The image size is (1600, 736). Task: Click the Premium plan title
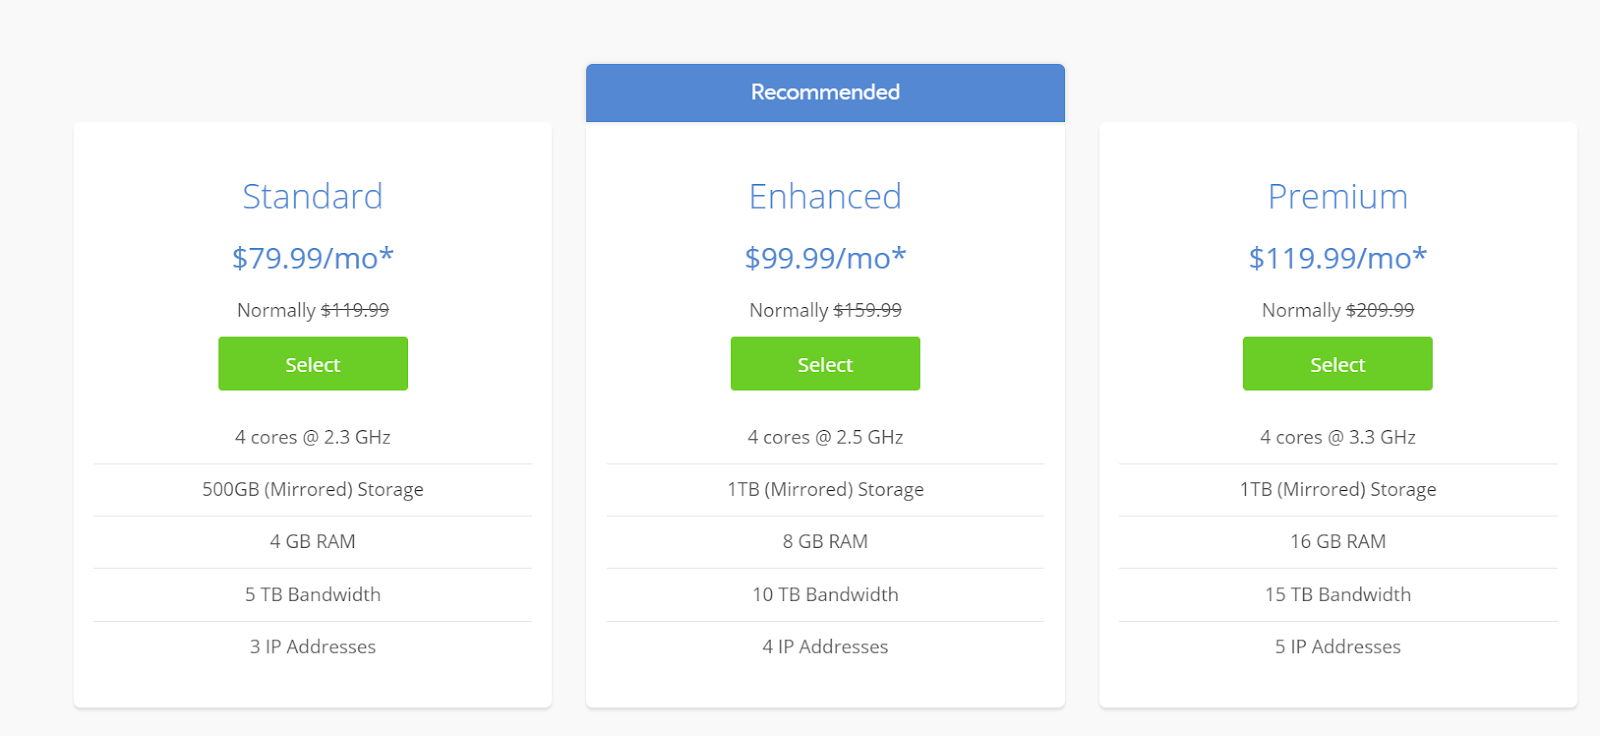tap(1337, 196)
